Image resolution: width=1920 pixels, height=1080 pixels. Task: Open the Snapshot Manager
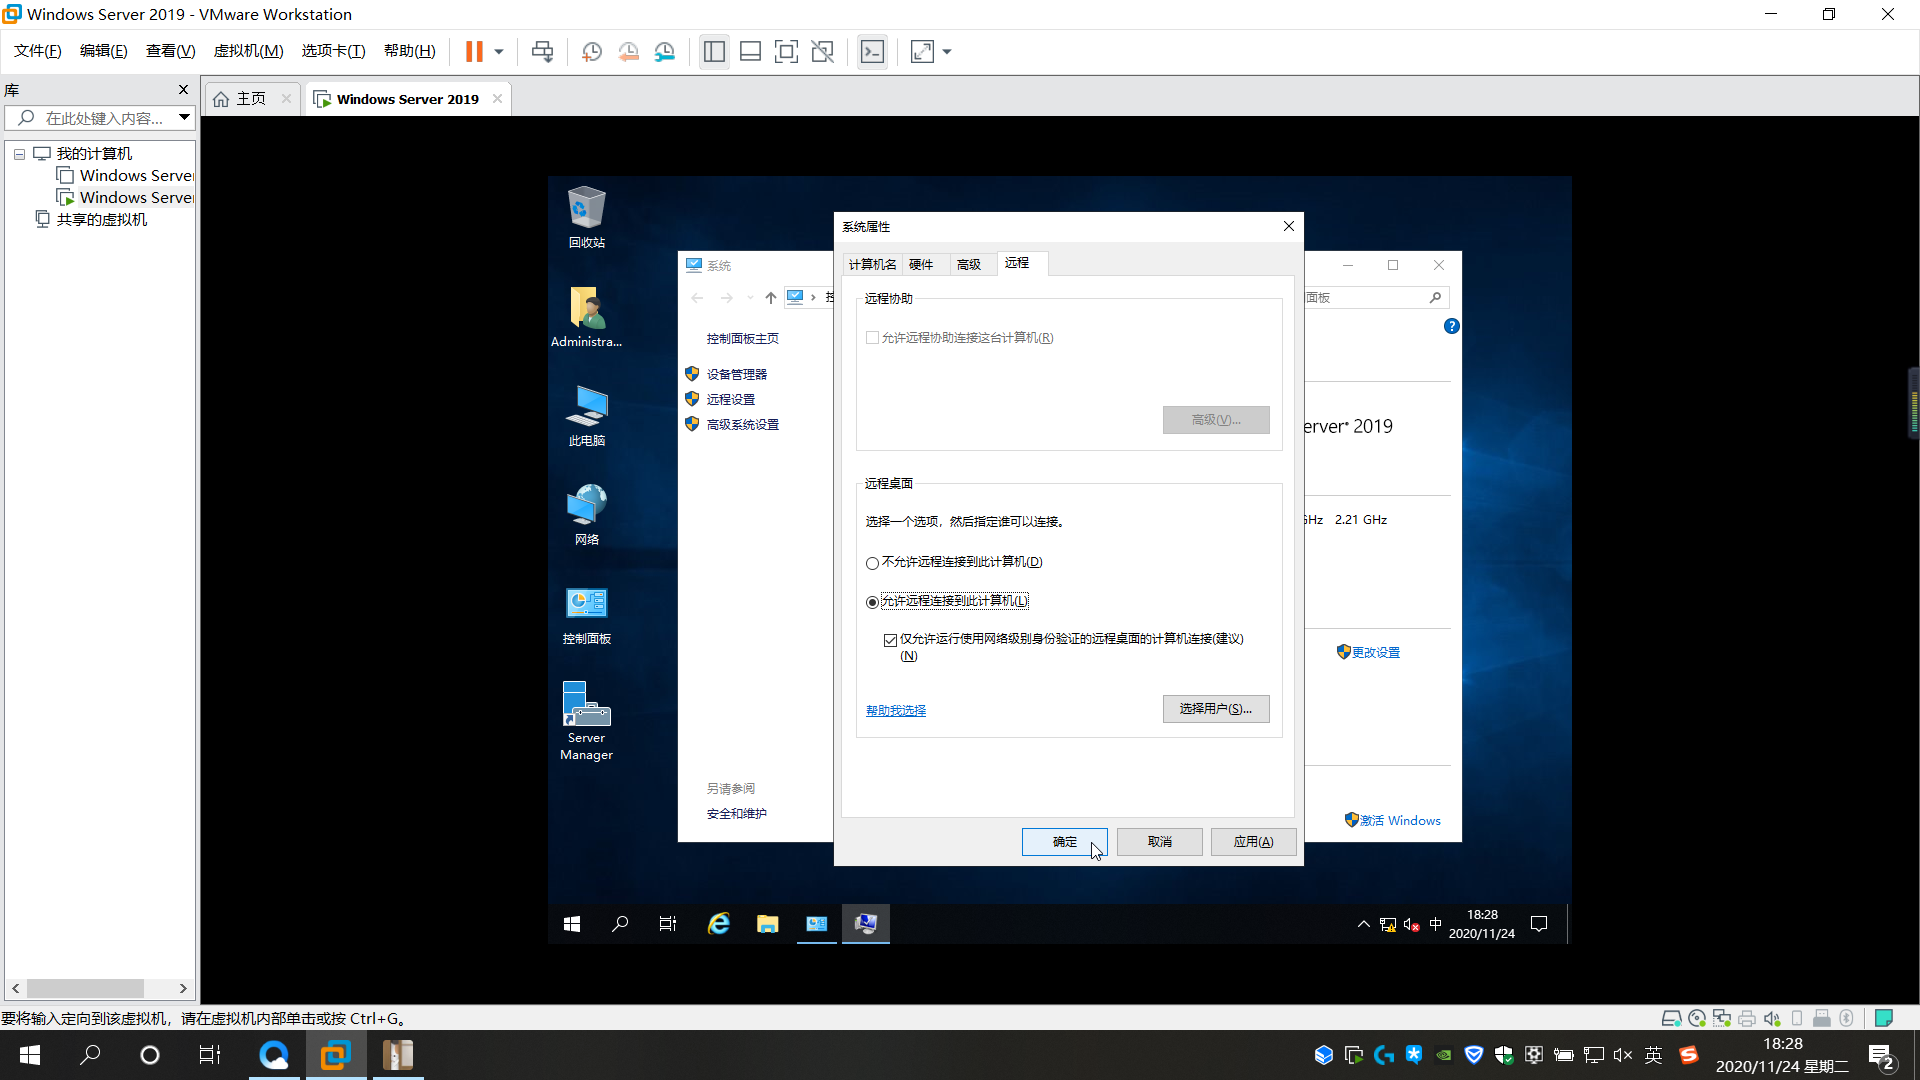click(x=665, y=51)
